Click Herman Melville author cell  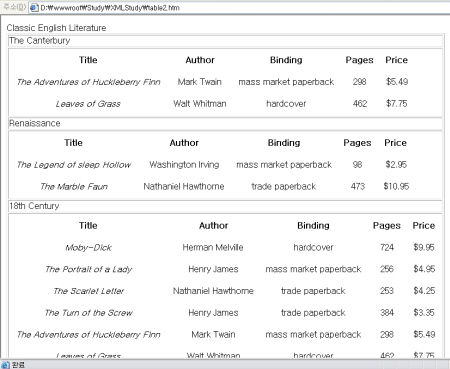click(213, 247)
